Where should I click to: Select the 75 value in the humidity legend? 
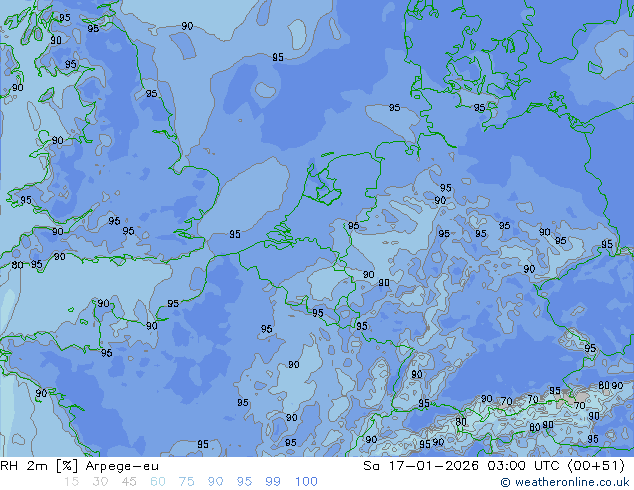[x=186, y=482]
